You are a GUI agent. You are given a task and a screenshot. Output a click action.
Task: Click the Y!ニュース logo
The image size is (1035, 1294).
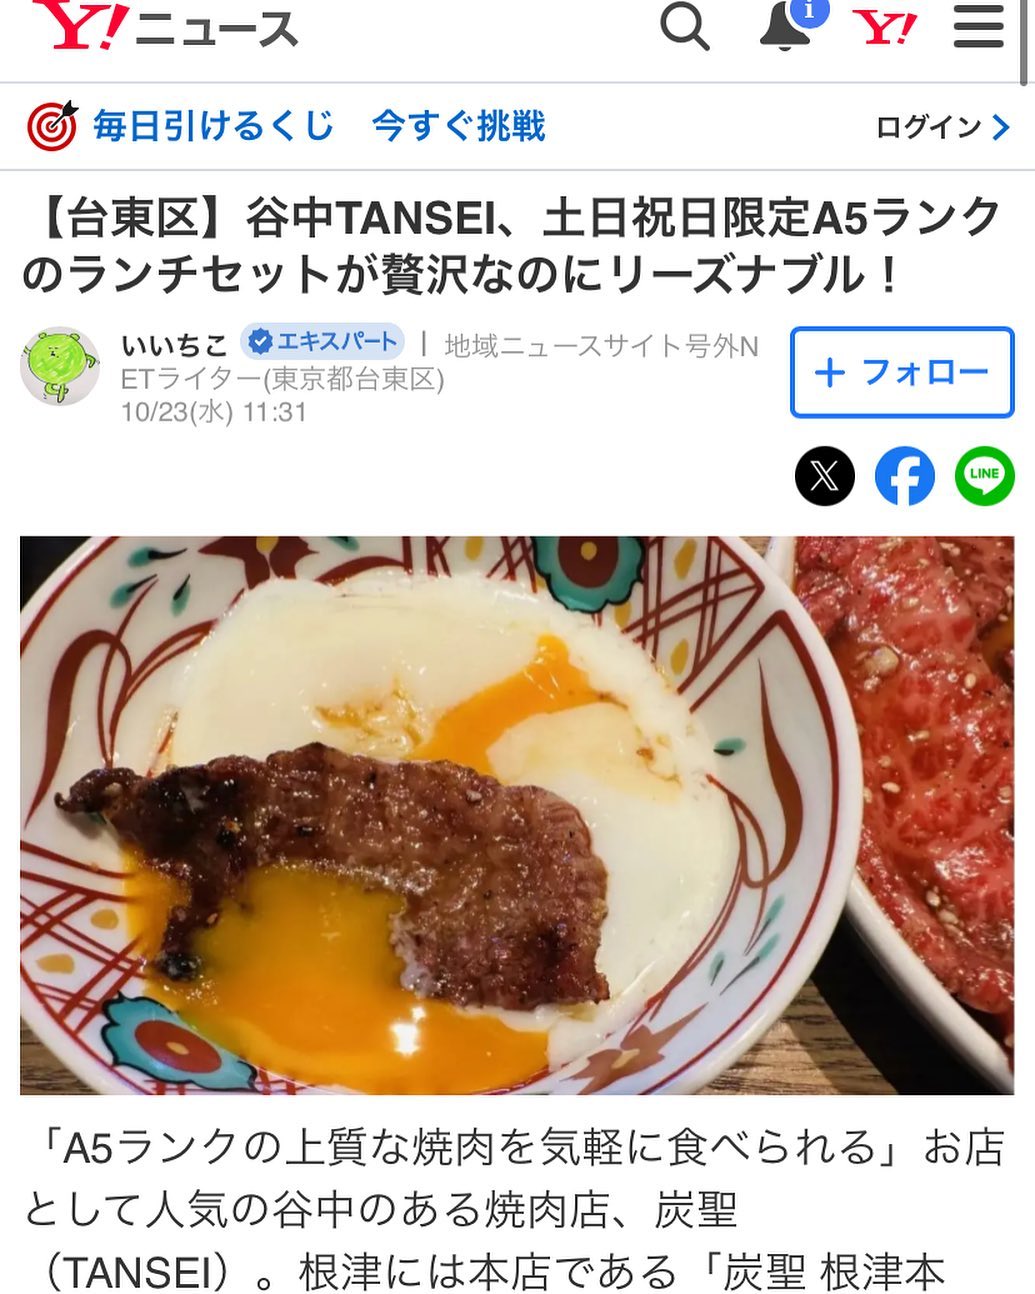[x=165, y=27]
